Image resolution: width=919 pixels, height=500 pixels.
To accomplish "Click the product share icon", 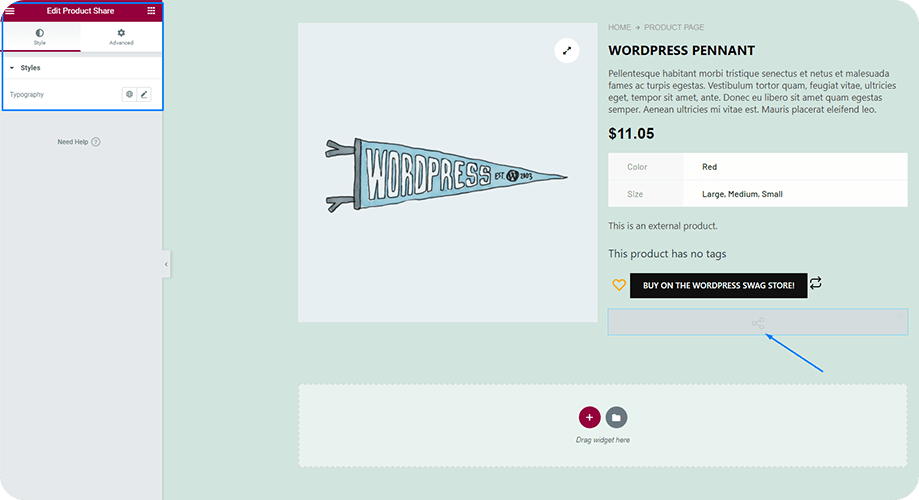I will 758,323.
